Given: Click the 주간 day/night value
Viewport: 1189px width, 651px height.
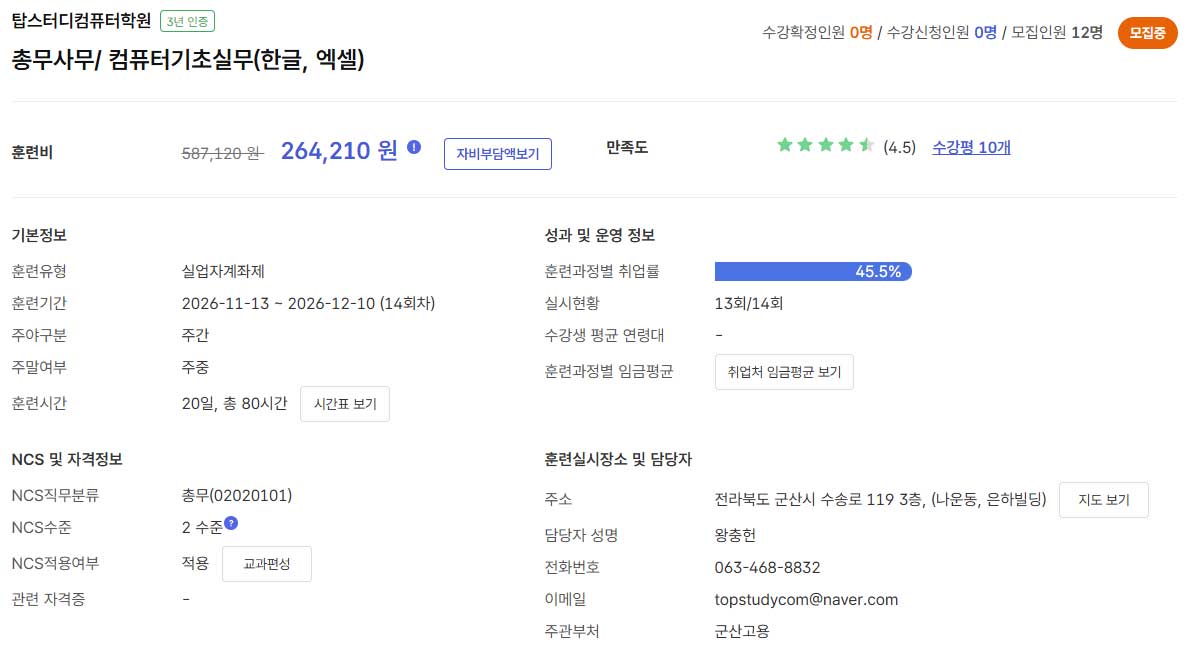Looking at the screenshot, I should [195, 336].
